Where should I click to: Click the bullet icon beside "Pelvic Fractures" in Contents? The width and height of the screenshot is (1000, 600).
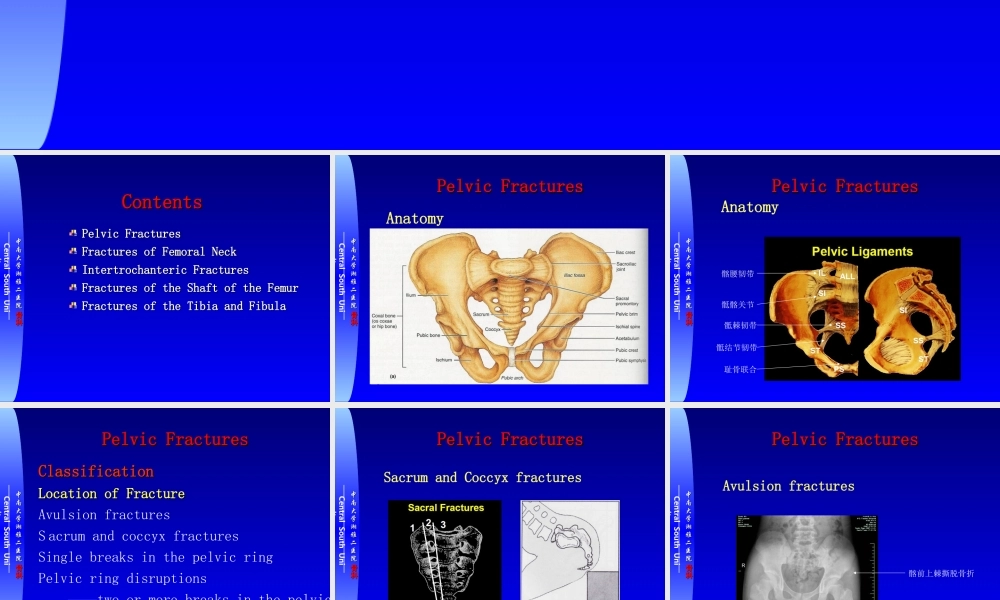pos(73,234)
